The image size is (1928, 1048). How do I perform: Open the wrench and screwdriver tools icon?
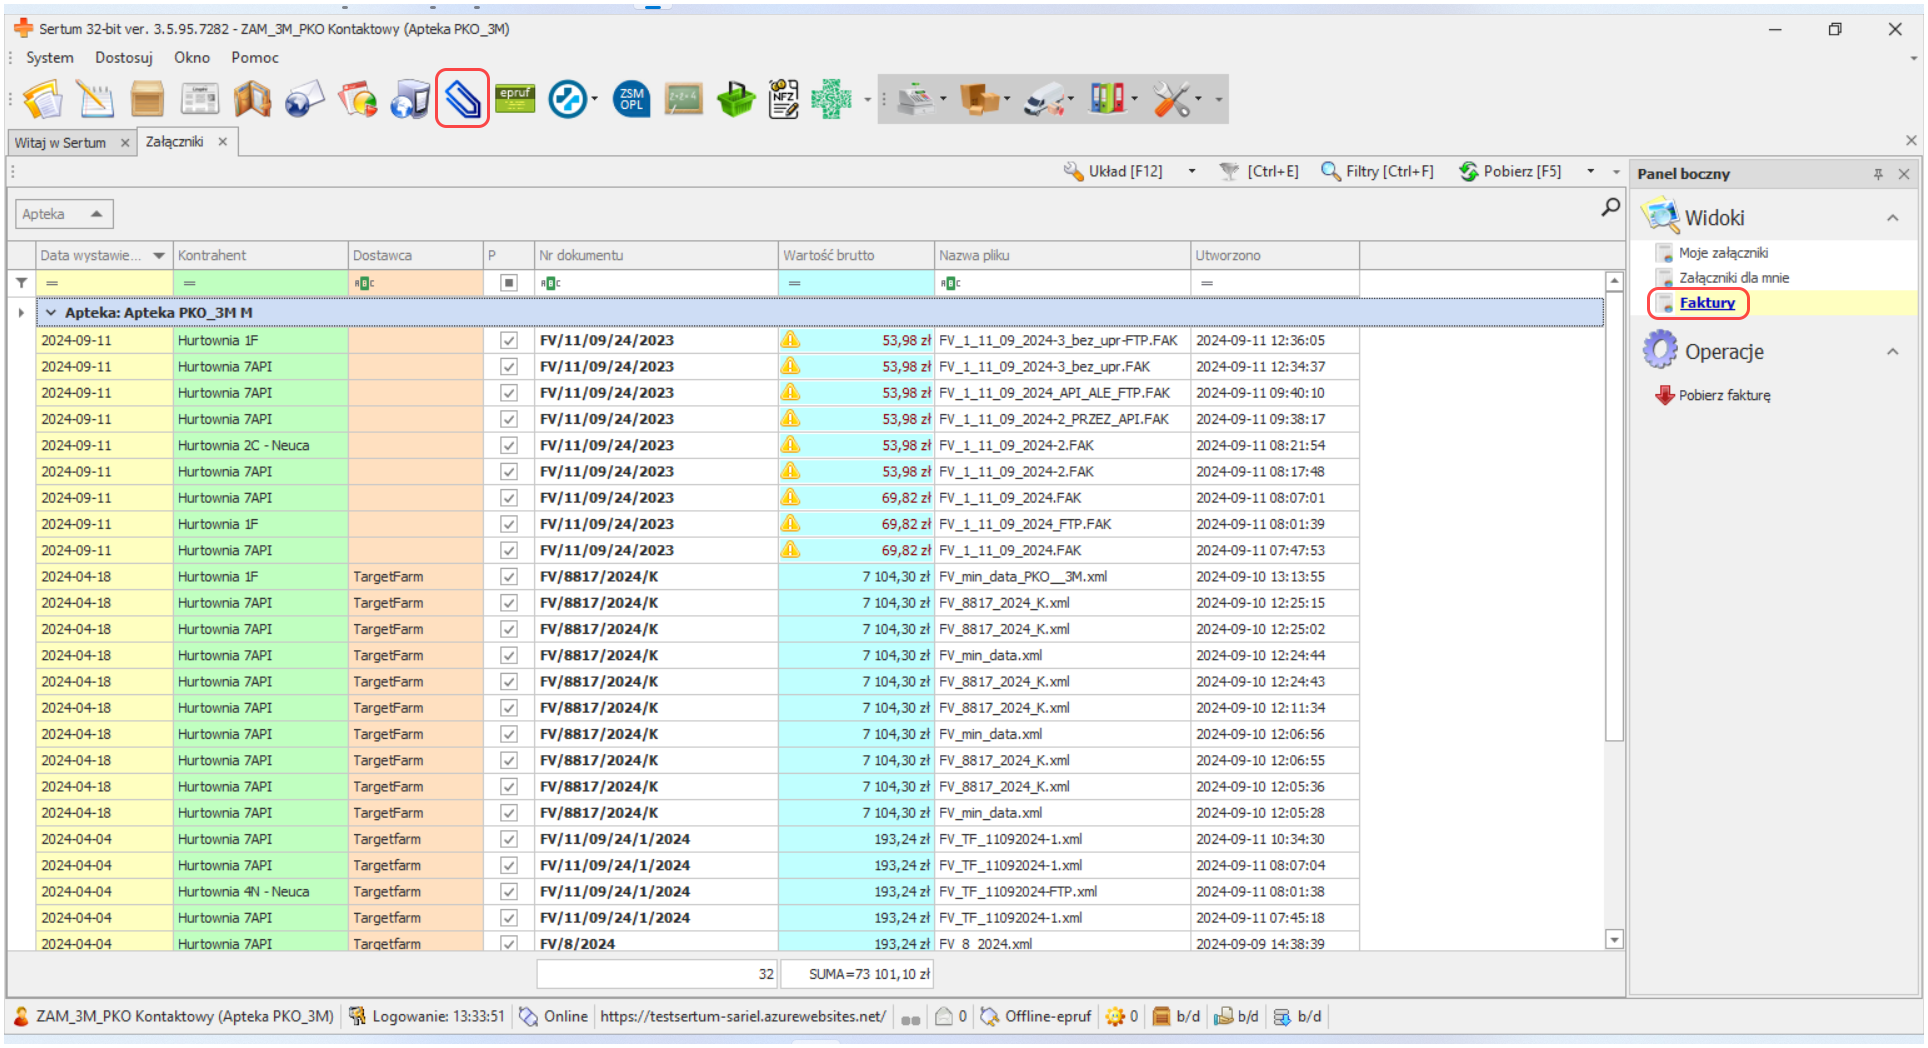click(1171, 99)
